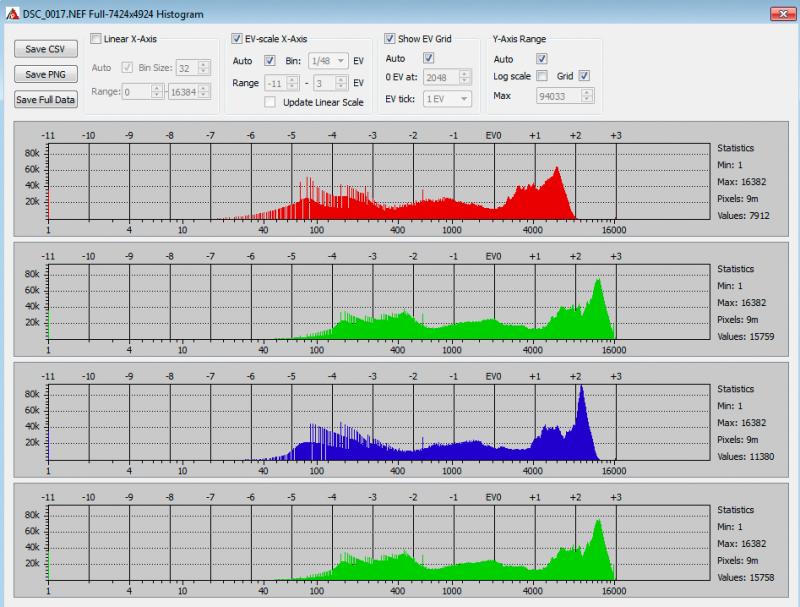800x607 pixels.
Task: Toggle the Y-Axis Grid checkbox
Action: 584,76
